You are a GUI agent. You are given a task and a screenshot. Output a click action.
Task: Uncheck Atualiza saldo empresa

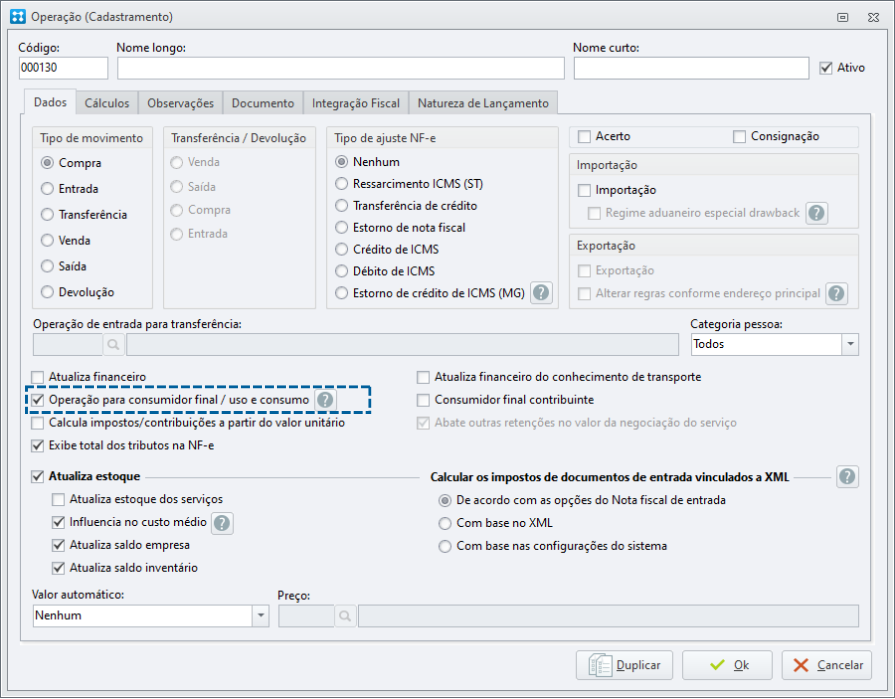[x=58, y=545]
